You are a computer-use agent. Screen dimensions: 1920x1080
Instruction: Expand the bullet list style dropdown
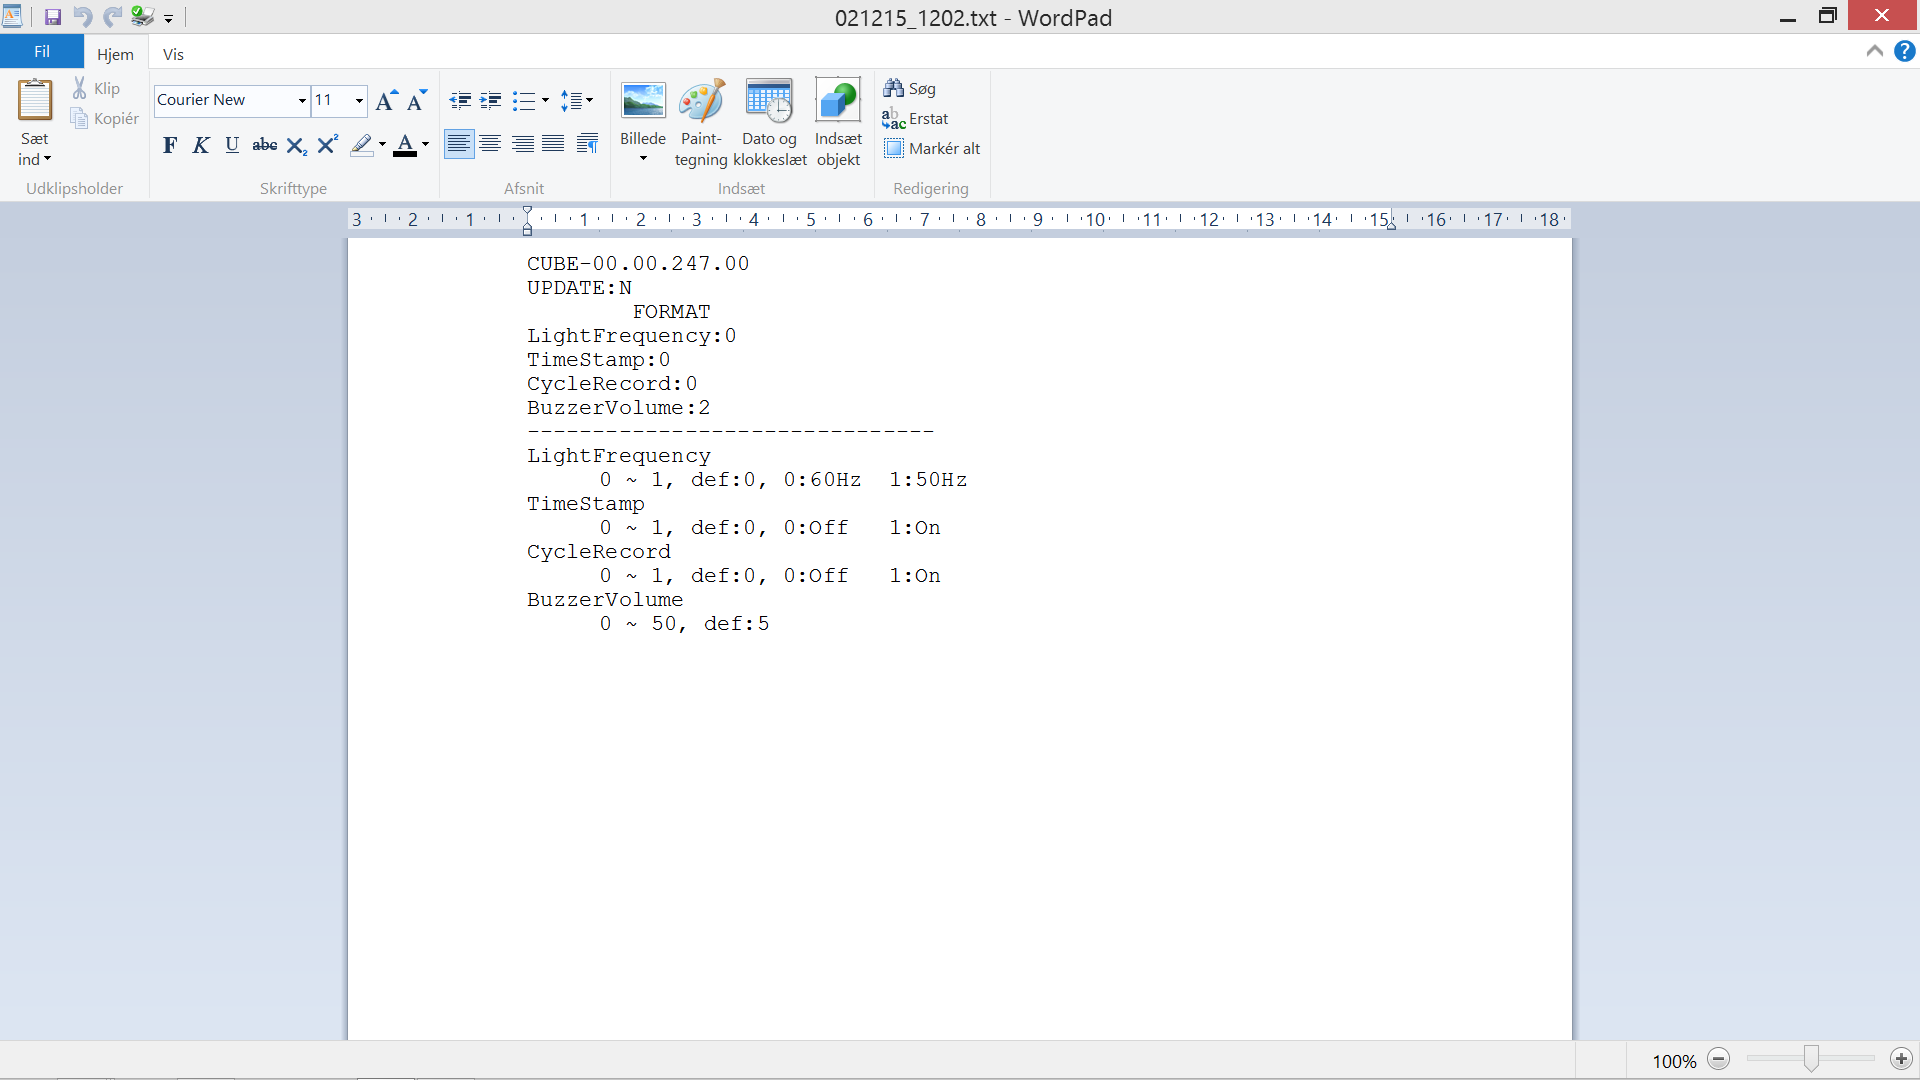pyautogui.click(x=545, y=100)
